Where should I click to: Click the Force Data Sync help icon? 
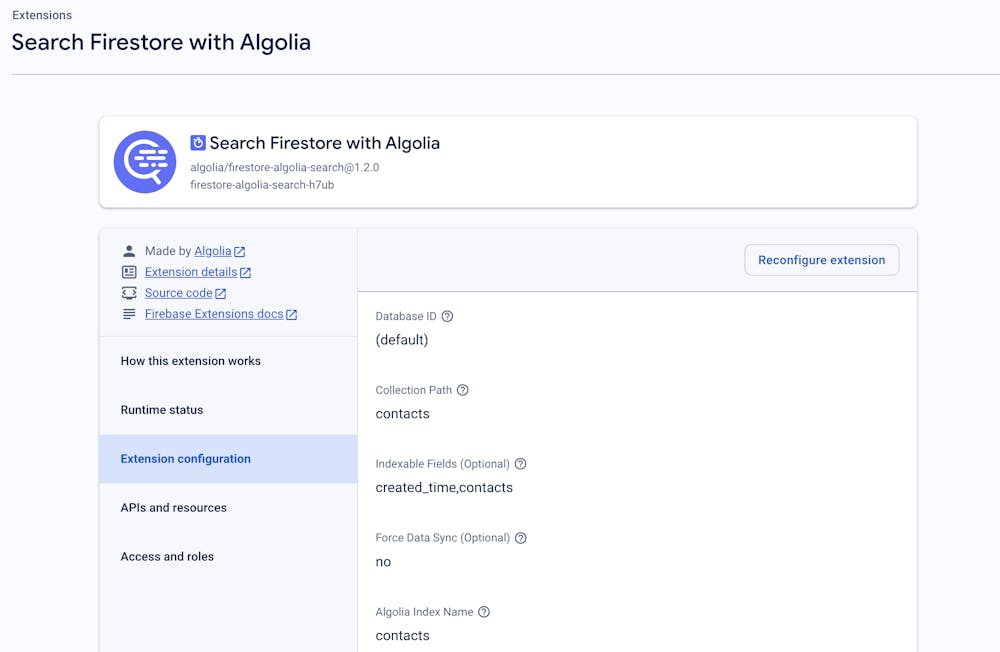click(x=520, y=537)
